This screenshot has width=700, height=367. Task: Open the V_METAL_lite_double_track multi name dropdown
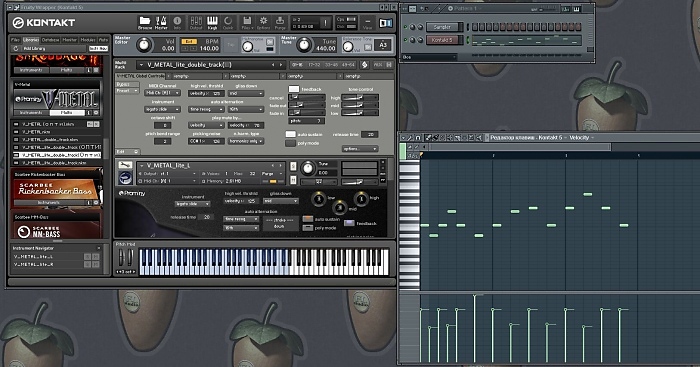pyautogui.click(x=211, y=65)
